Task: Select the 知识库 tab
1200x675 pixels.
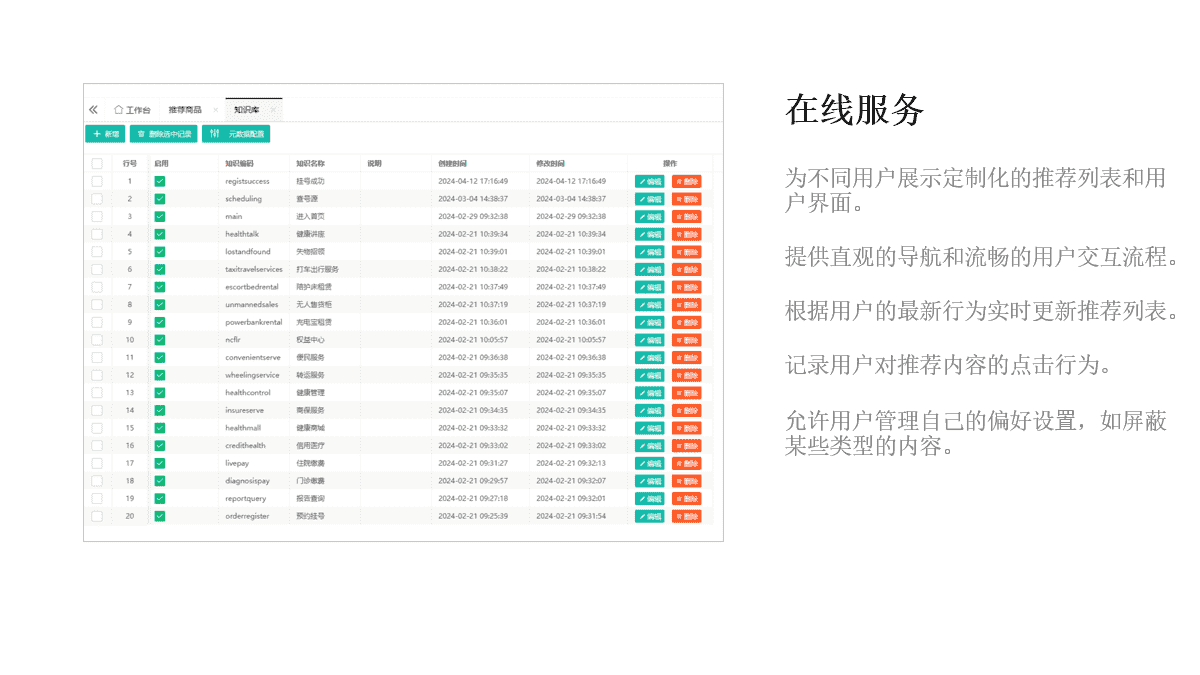Action: [246, 109]
